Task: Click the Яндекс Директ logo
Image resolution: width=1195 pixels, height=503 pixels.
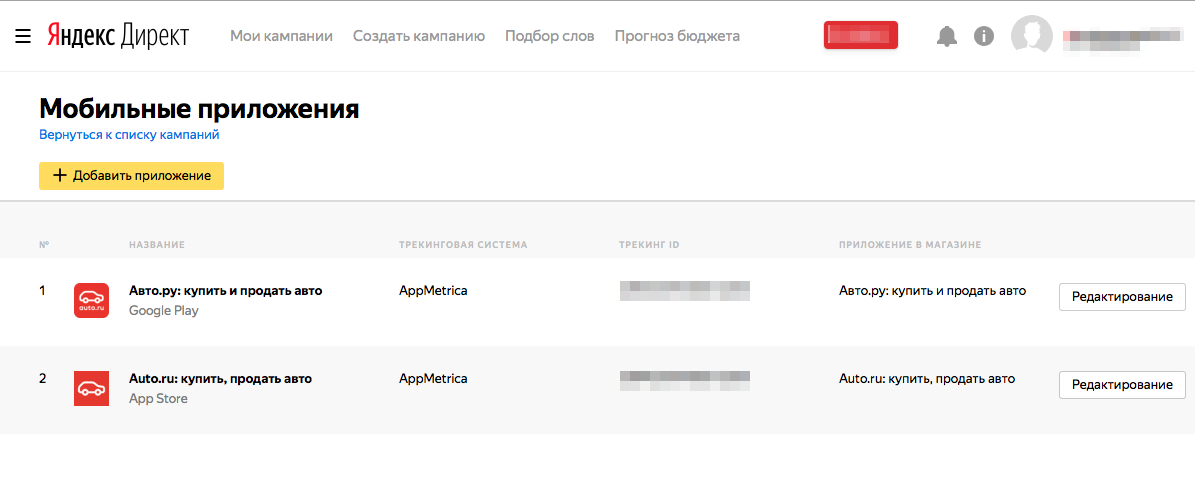Action: 118,36
